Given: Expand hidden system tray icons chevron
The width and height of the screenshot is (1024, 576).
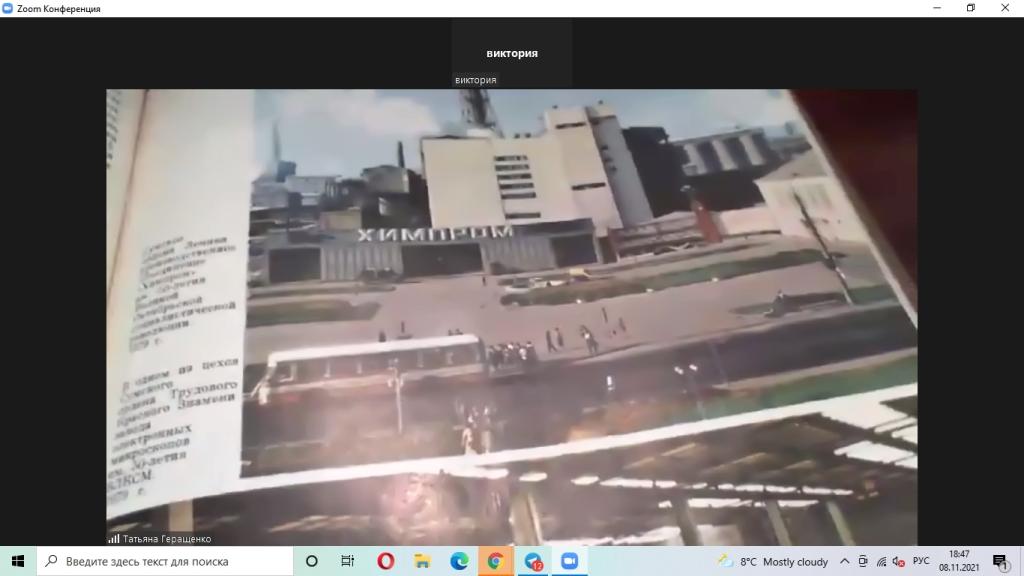Looking at the screenshot, I should click(x=845, y=561).
